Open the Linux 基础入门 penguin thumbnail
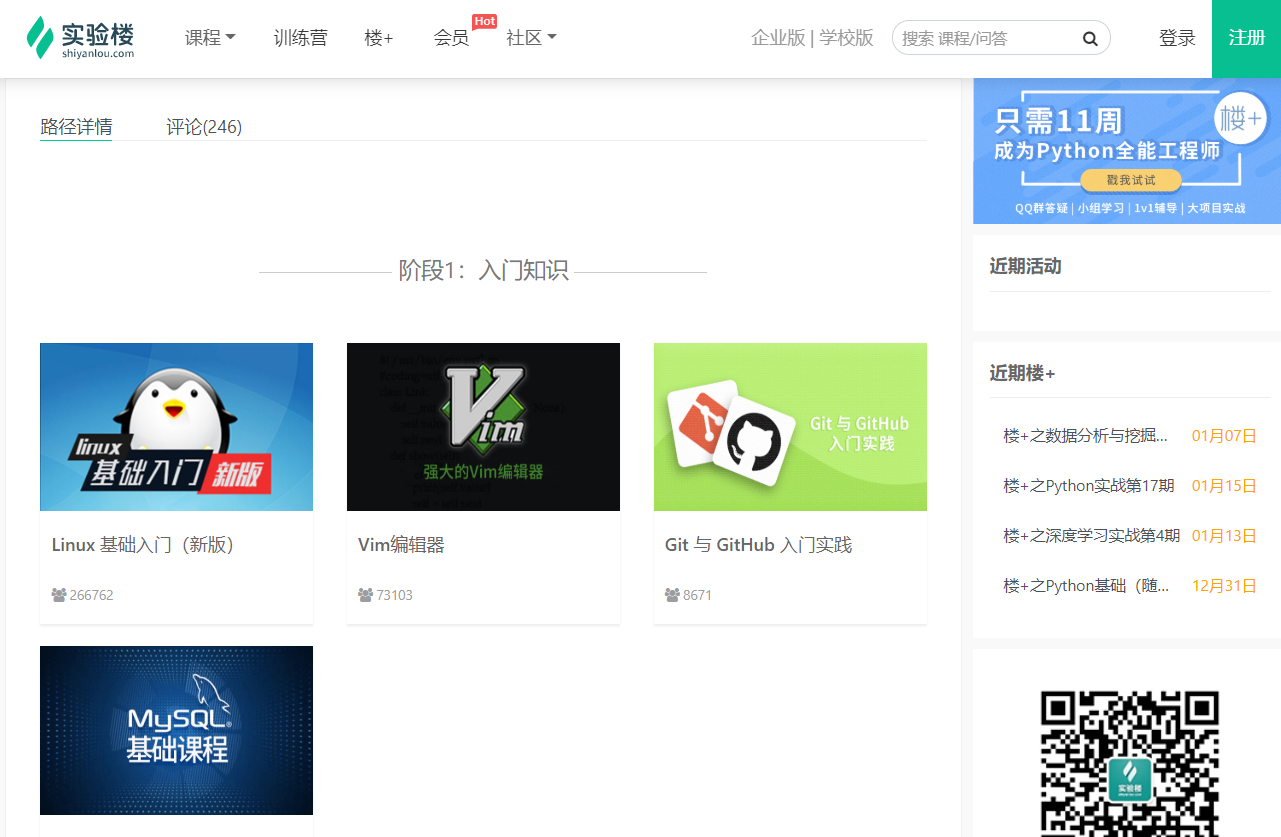This screenshot has height=837, width=1281. 176,427
